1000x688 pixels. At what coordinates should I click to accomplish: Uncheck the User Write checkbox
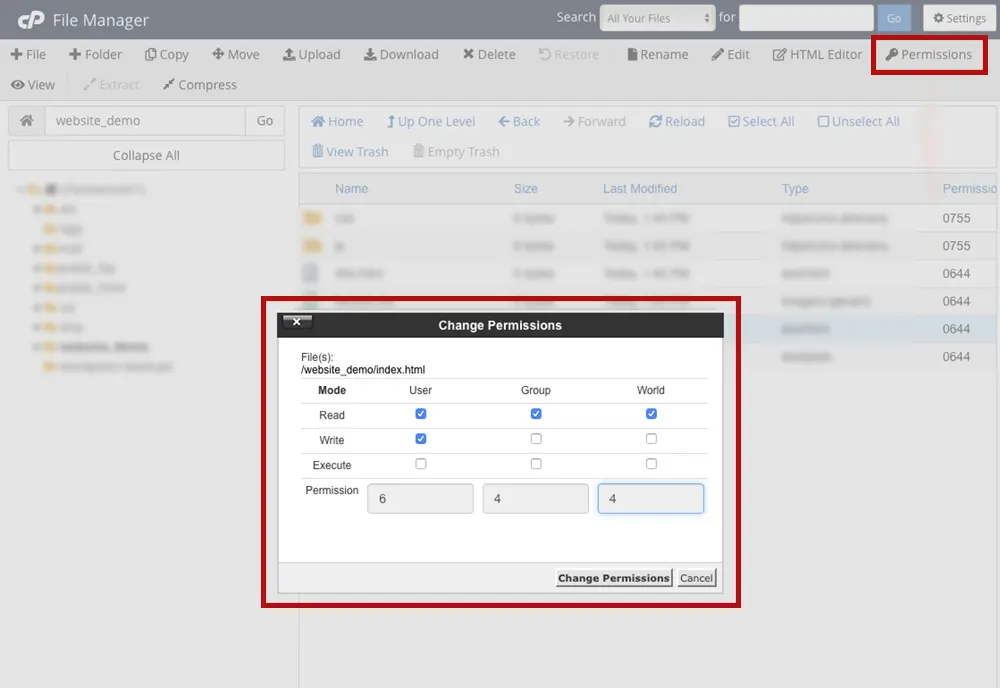(x=420, y=439)
